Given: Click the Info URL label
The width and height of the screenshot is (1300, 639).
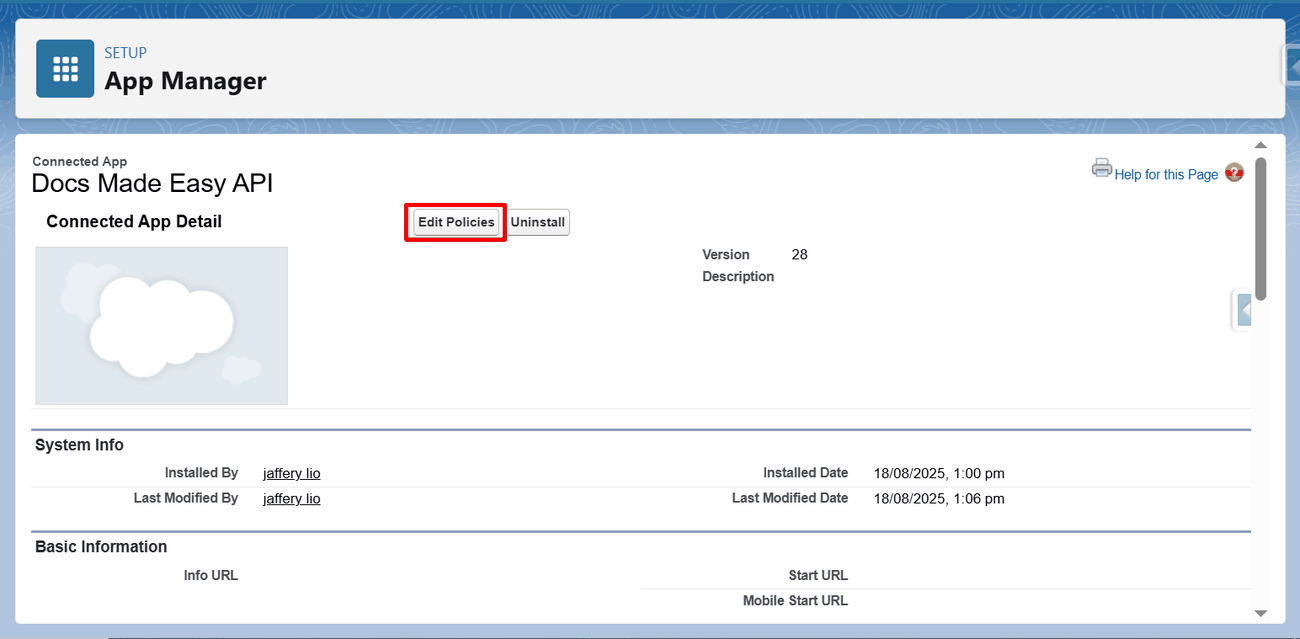Looking at the screenshot, I should (x=211, y=575).
